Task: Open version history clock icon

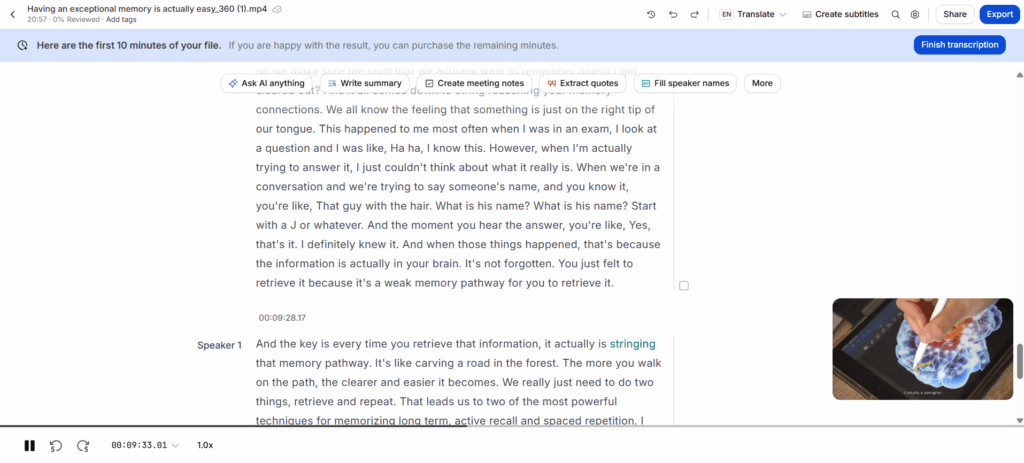Action: tap(651, 14)
